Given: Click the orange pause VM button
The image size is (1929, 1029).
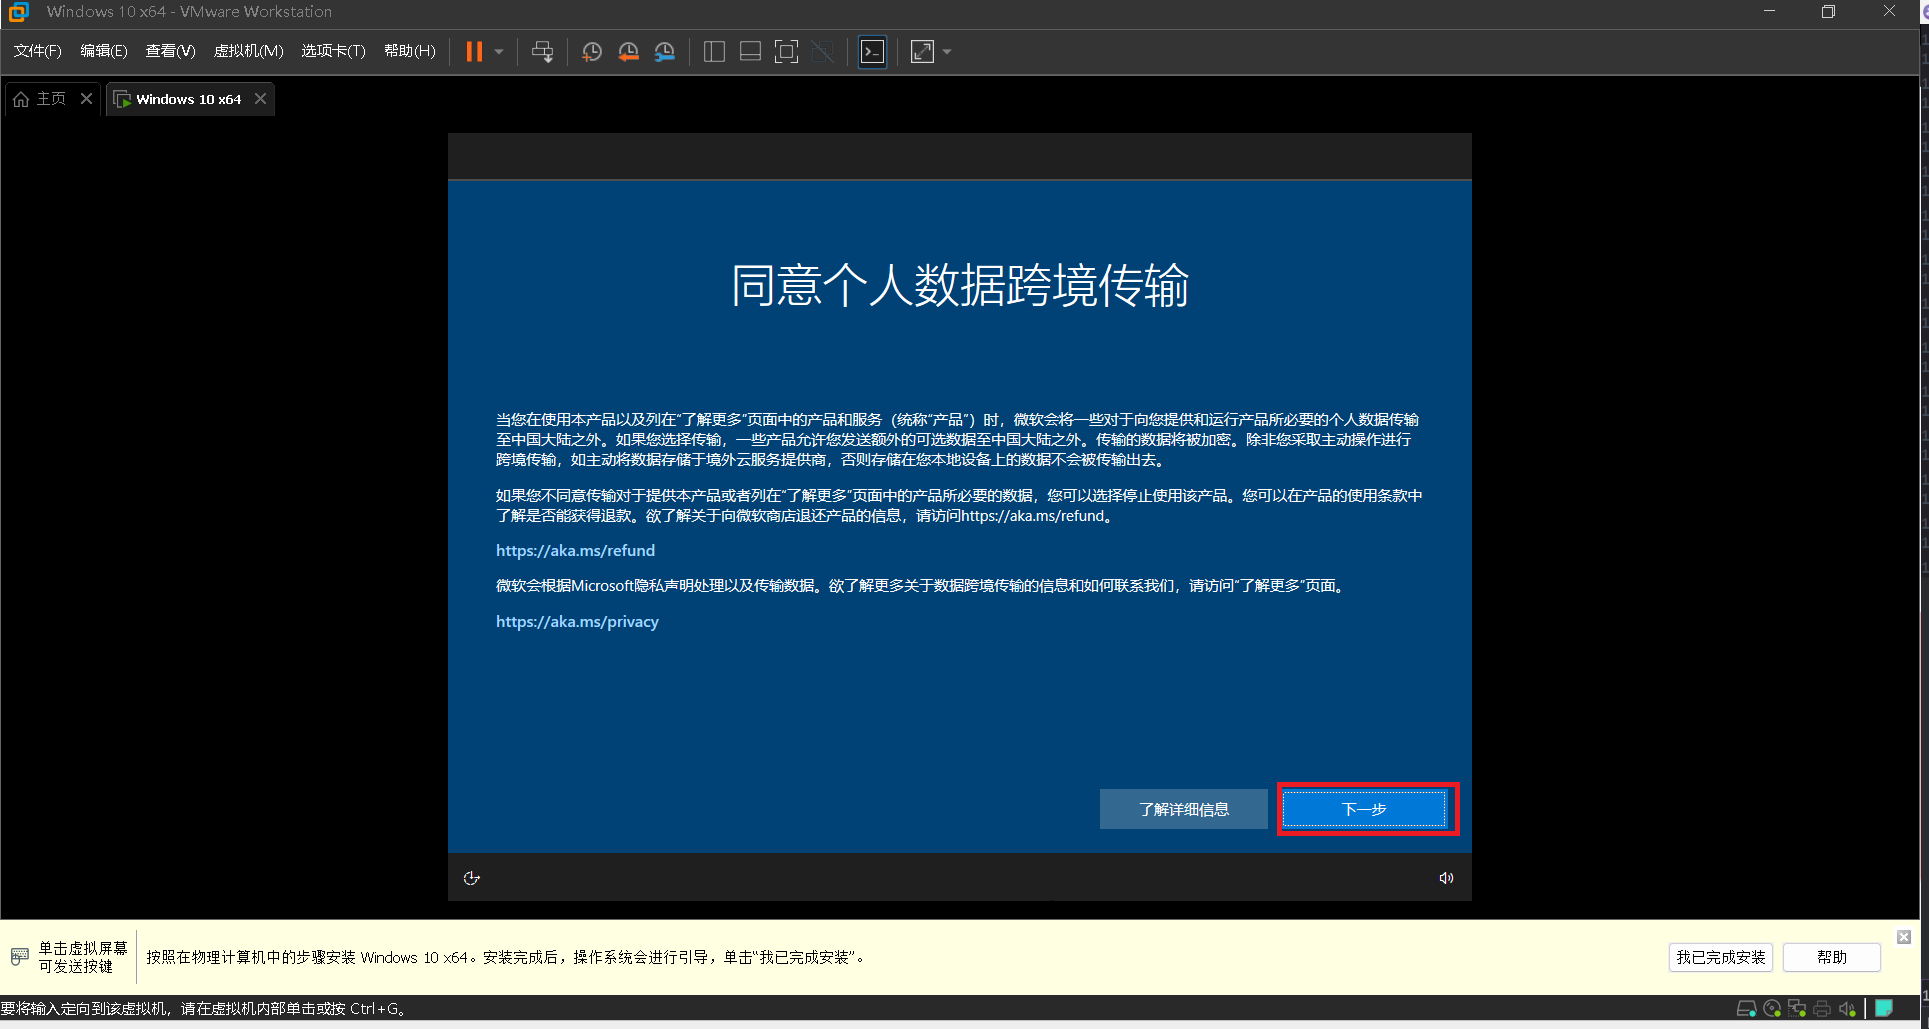Looking at the screenshot, I should coord(474,52).
